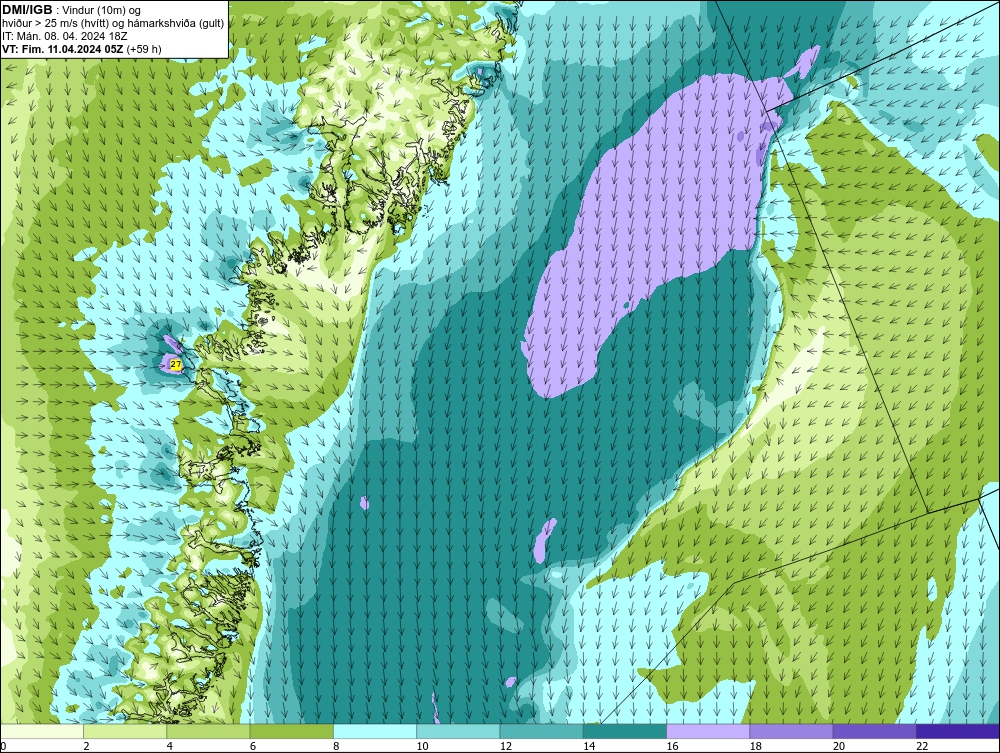Screen dimensions: 1000x753
Task: Click the legend scale label '16'
Action: [x=672, y=747]
